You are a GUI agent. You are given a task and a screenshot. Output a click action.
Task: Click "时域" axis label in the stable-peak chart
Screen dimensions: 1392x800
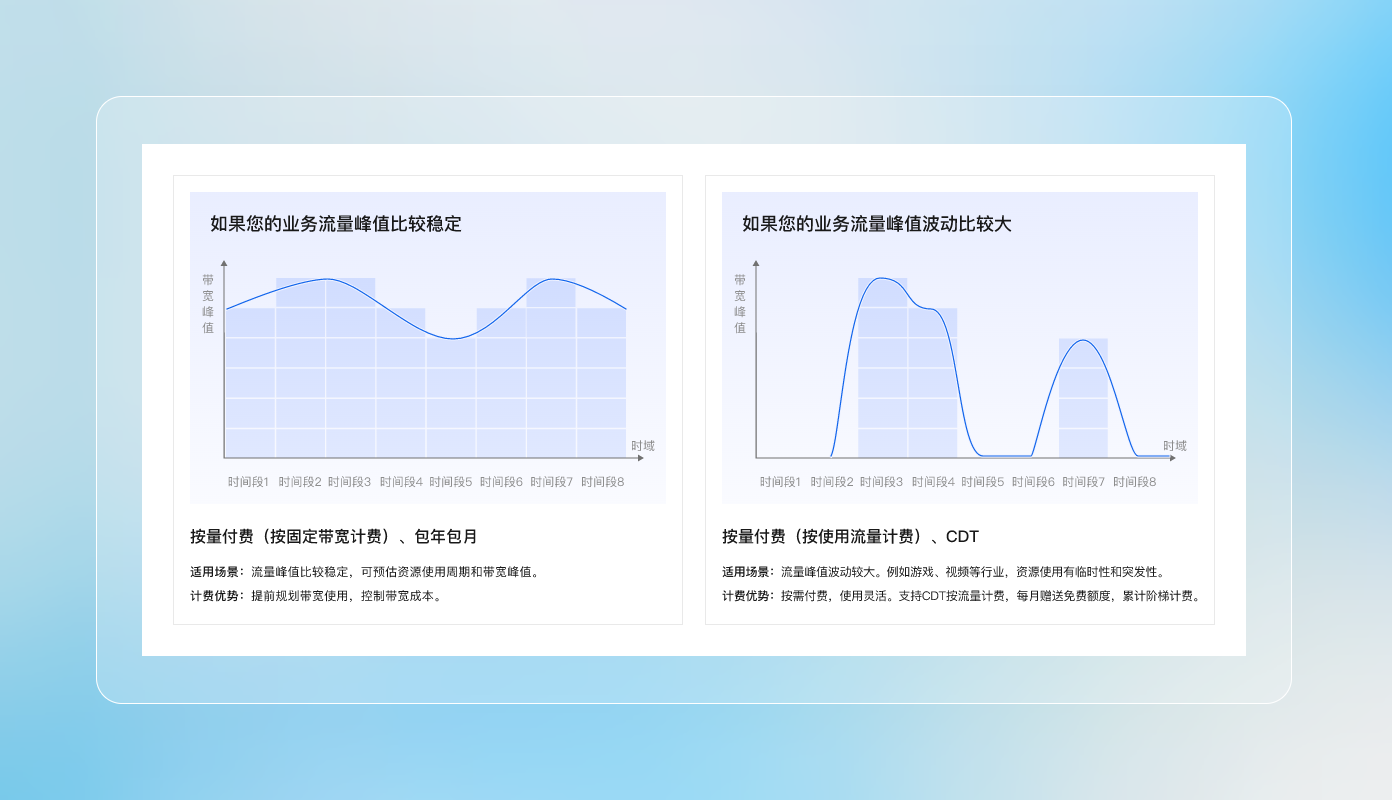pyautogui.click(x=643, y=446)
